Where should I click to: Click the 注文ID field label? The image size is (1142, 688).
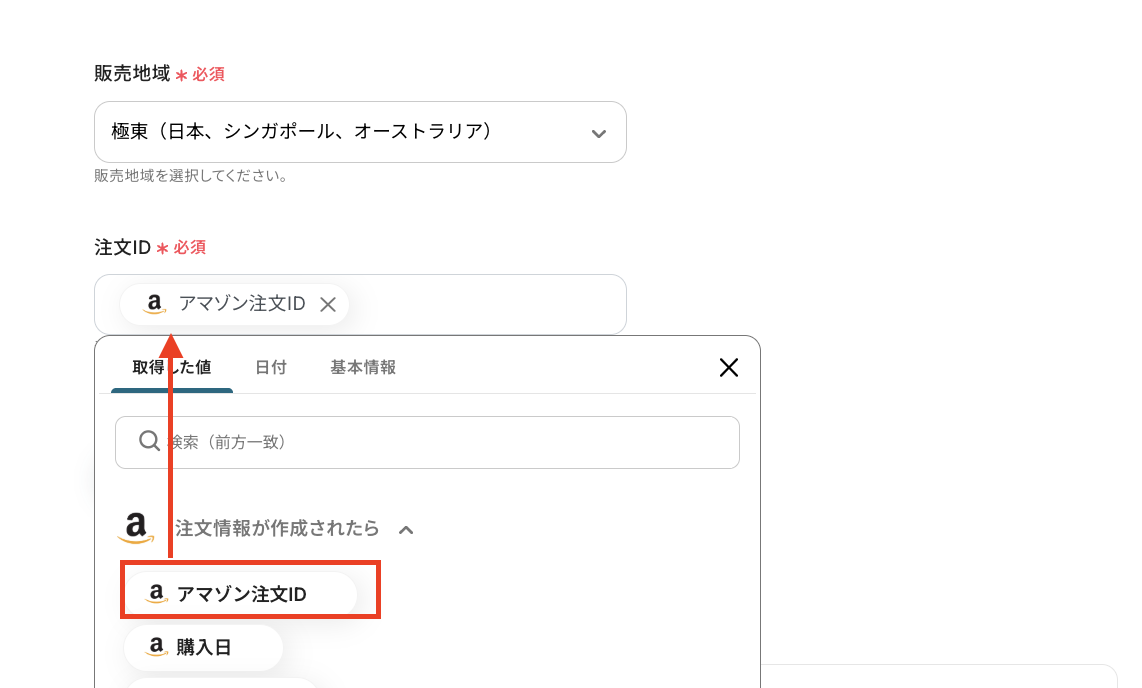[121, 247]
